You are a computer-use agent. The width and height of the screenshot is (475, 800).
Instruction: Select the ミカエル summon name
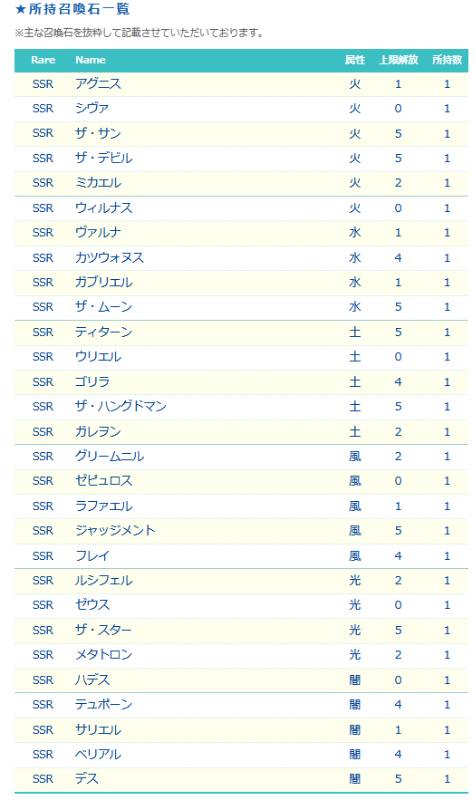(98, 183)
